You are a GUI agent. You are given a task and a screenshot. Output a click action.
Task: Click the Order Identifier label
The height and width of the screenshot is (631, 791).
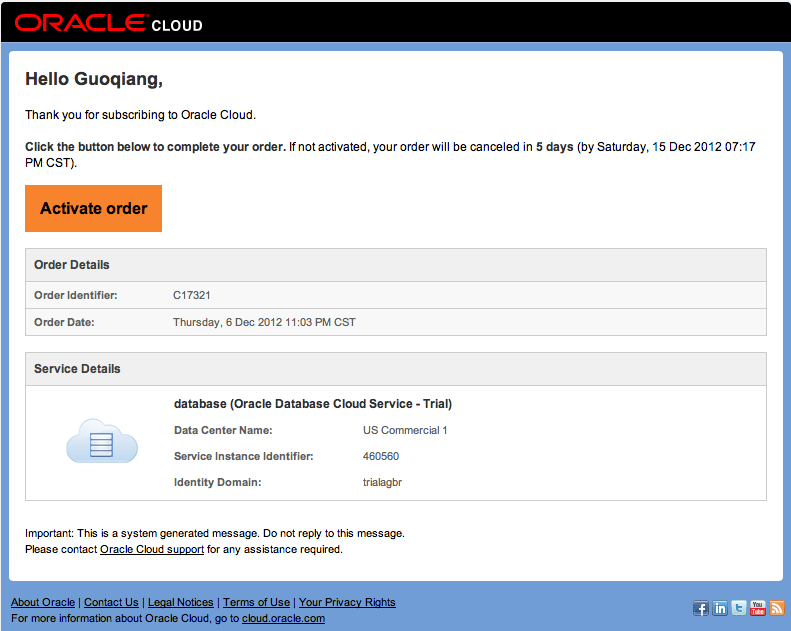(x=76, y=295)
